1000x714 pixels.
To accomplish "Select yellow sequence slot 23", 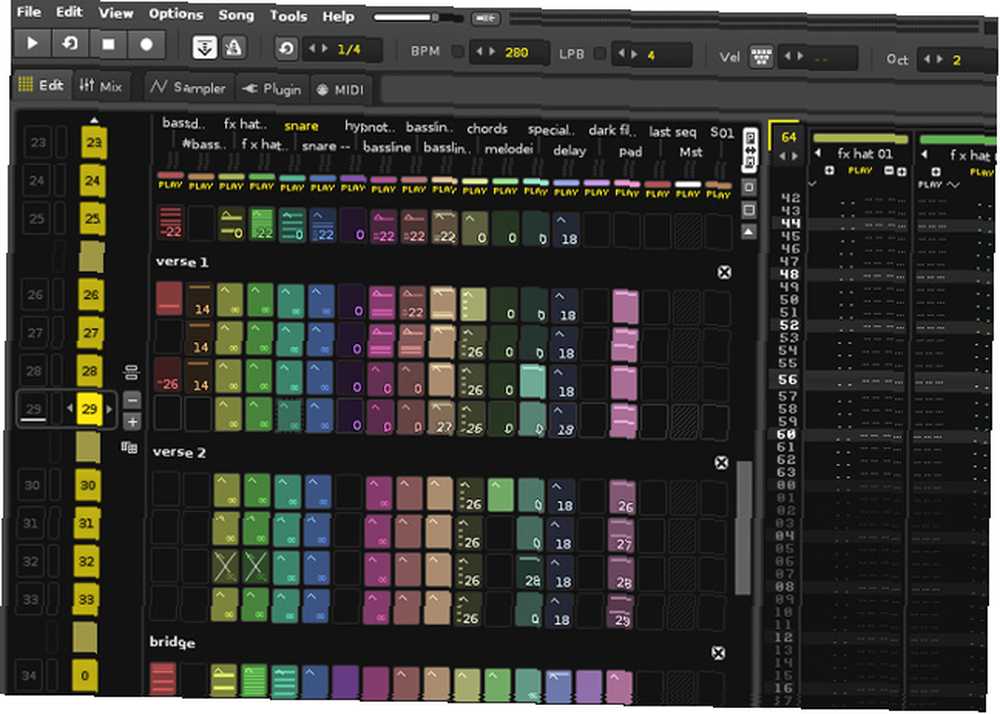I will coord(94,142).
